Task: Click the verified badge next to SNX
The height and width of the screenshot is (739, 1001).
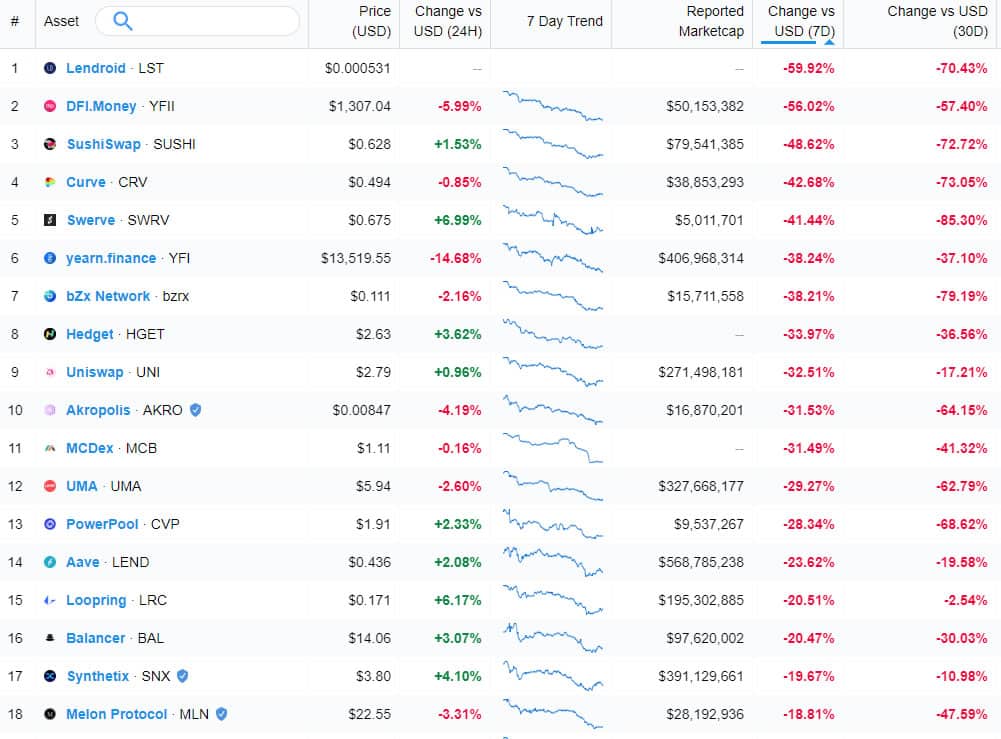Action: 183,676
